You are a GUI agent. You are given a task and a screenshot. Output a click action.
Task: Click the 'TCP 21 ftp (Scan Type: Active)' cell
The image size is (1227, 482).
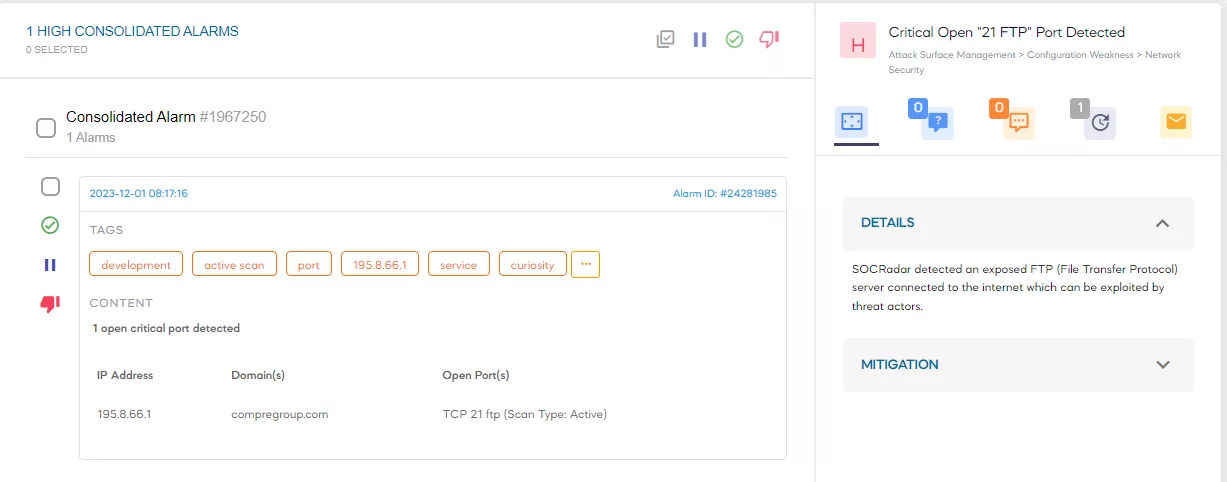(525, 414)
